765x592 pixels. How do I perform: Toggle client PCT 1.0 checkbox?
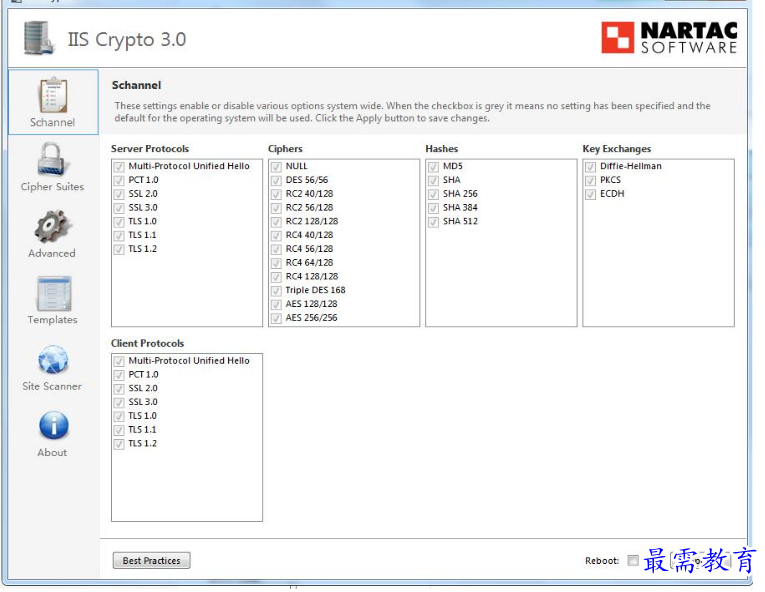click(x=119, y=375)
